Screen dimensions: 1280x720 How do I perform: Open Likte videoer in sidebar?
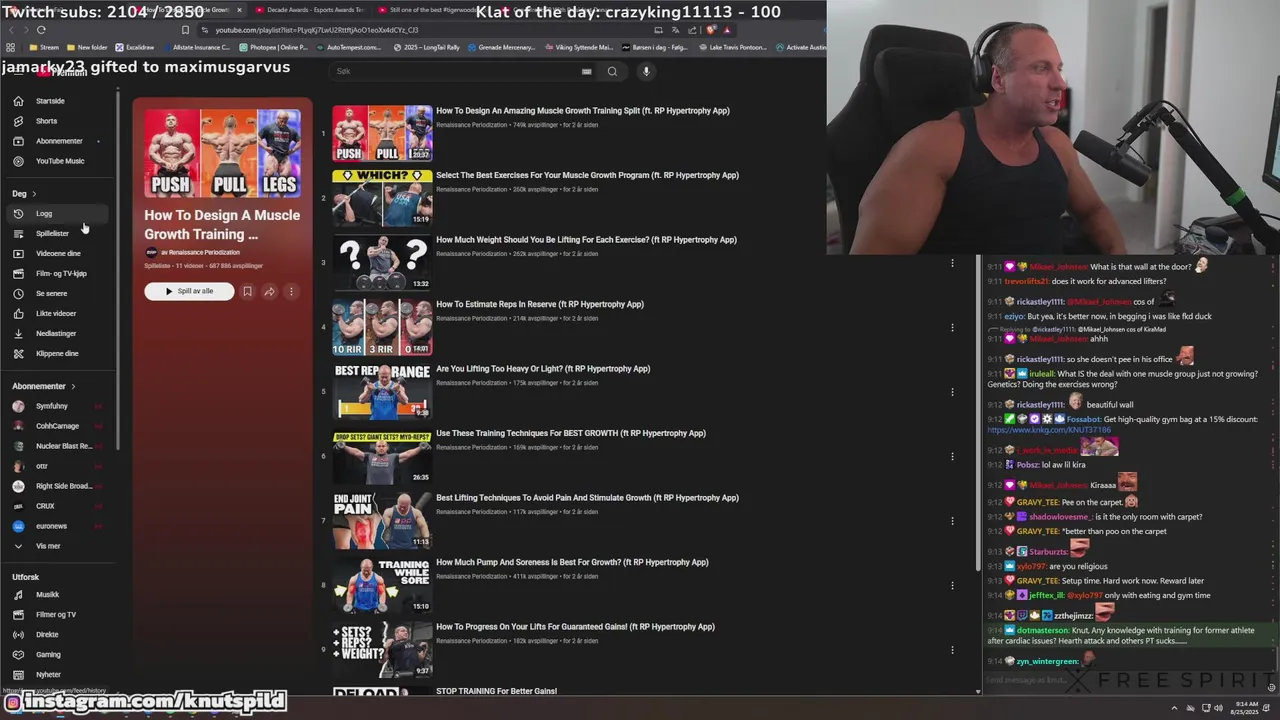[x=56, y=313]
